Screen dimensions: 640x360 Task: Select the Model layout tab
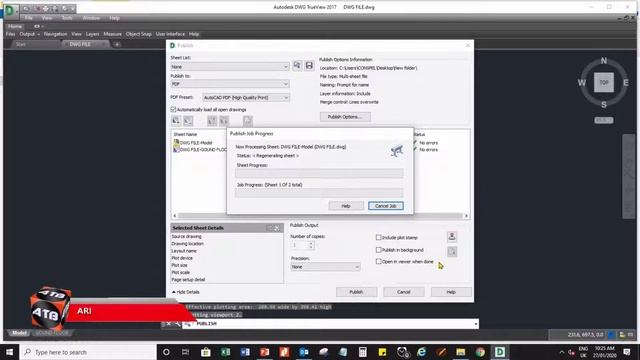19,333
